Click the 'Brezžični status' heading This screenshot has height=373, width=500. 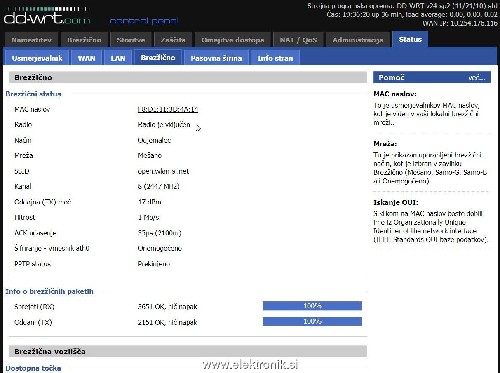tap(33, 94)
